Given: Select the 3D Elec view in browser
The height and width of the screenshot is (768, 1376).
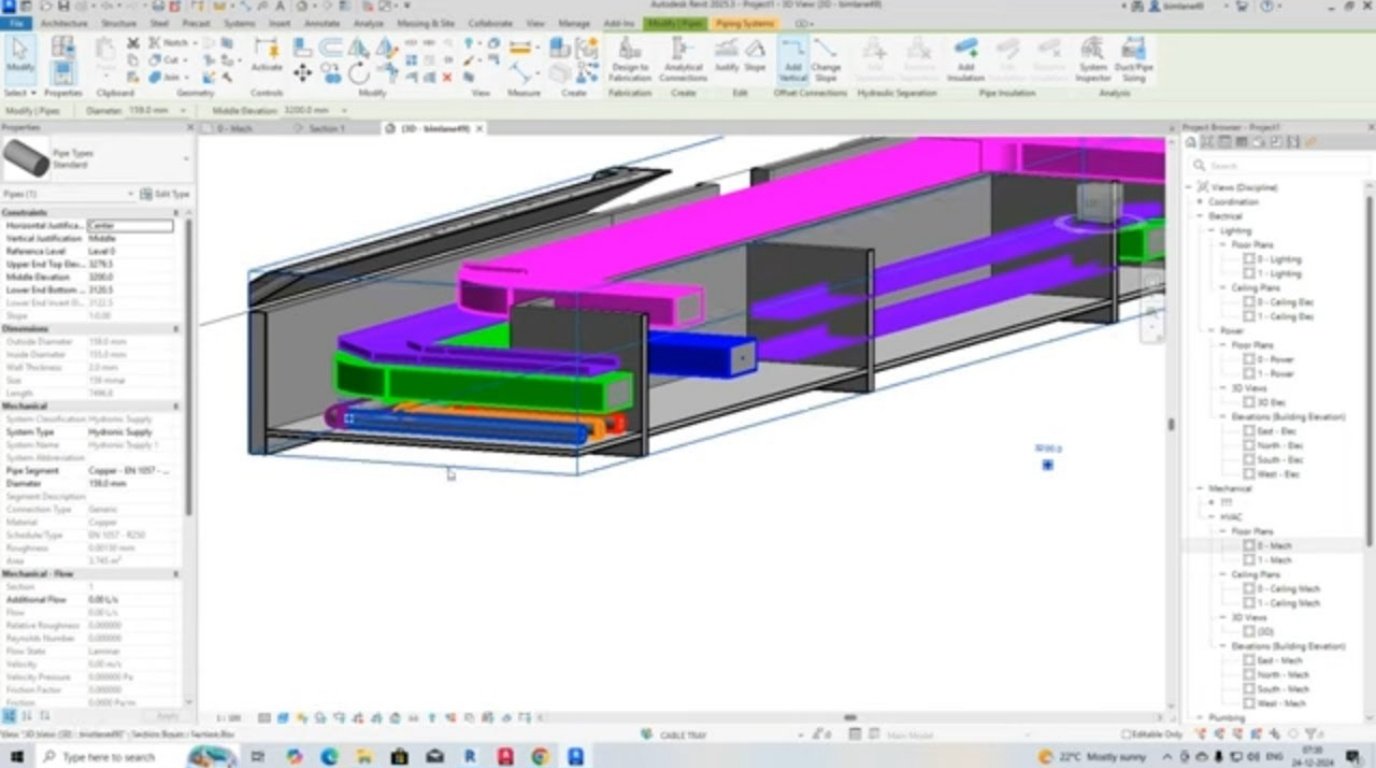Looking at the screenshot, I should point(1271,402).
